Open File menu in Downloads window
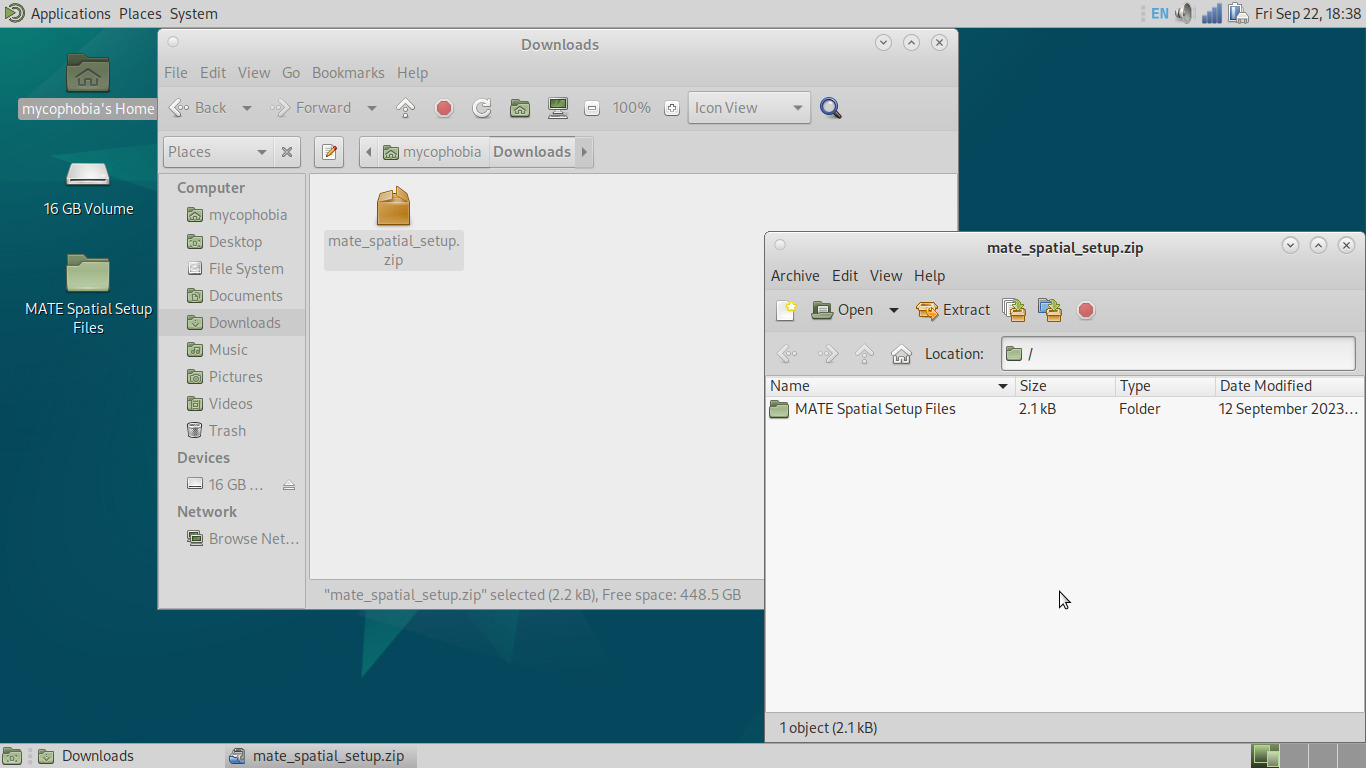Screen dimensions: 1366x768 pos(176,73)
